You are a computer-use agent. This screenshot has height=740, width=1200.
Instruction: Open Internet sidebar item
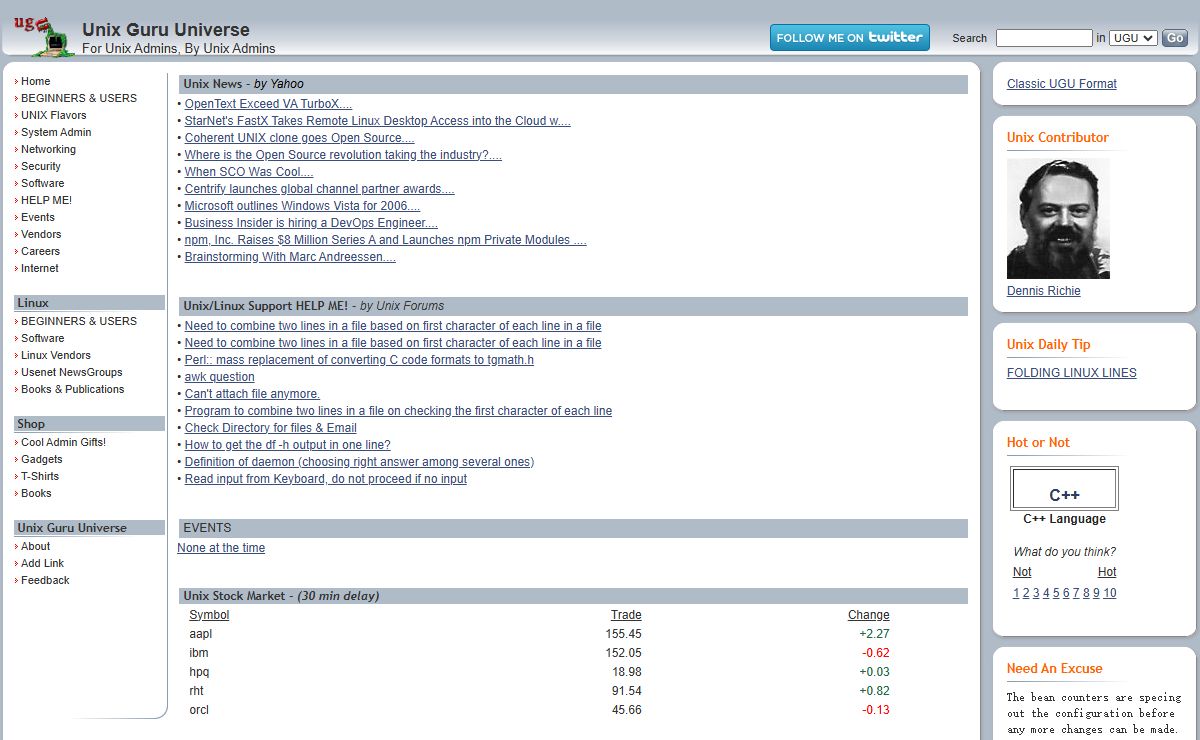(x=40, y=268)
